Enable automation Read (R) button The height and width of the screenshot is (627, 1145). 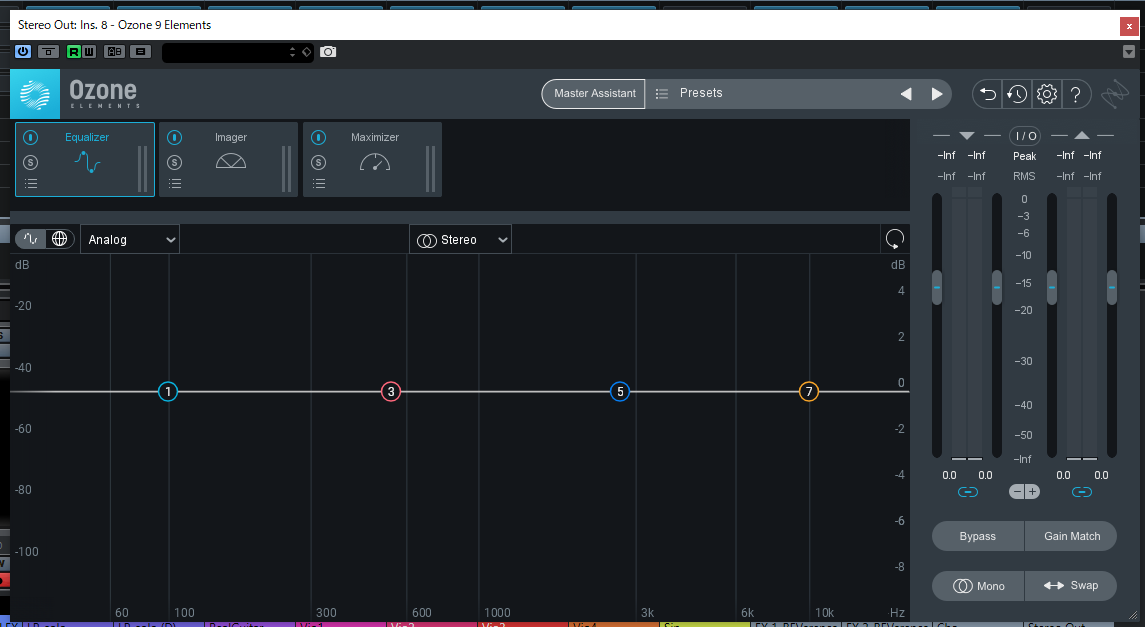pyautogui.click(x=73, y=52)
